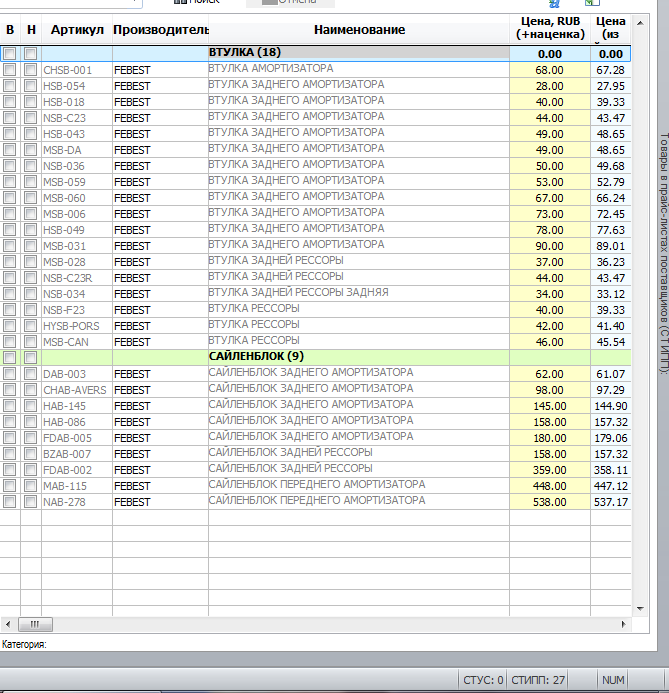669x693 pixels.
Task: Tick the В checkbox for NAB-278
Action: click(10, 502)
